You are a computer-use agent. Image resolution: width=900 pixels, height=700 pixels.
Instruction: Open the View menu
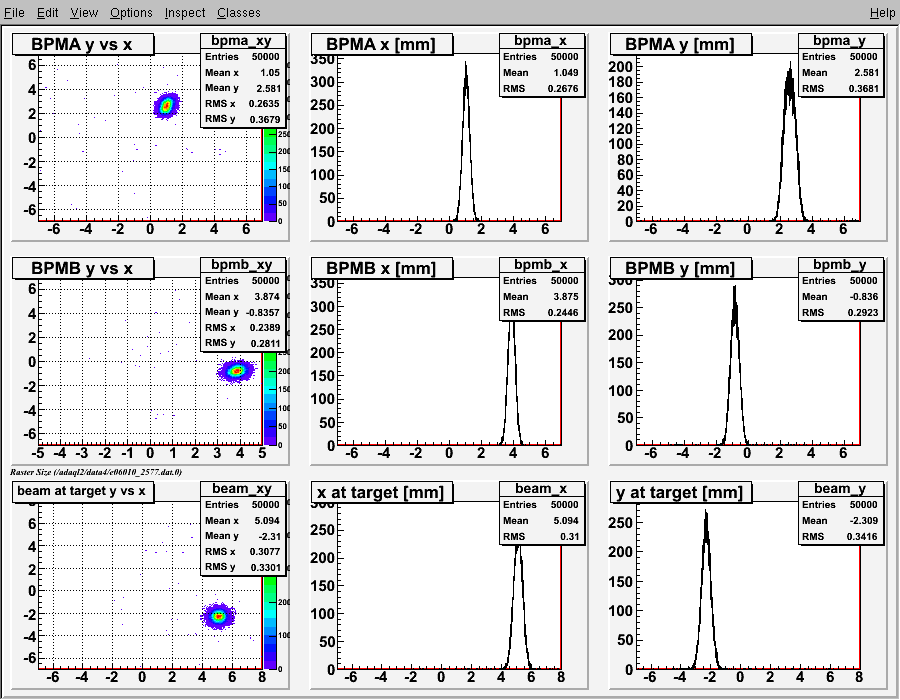(x=84, y=13)
